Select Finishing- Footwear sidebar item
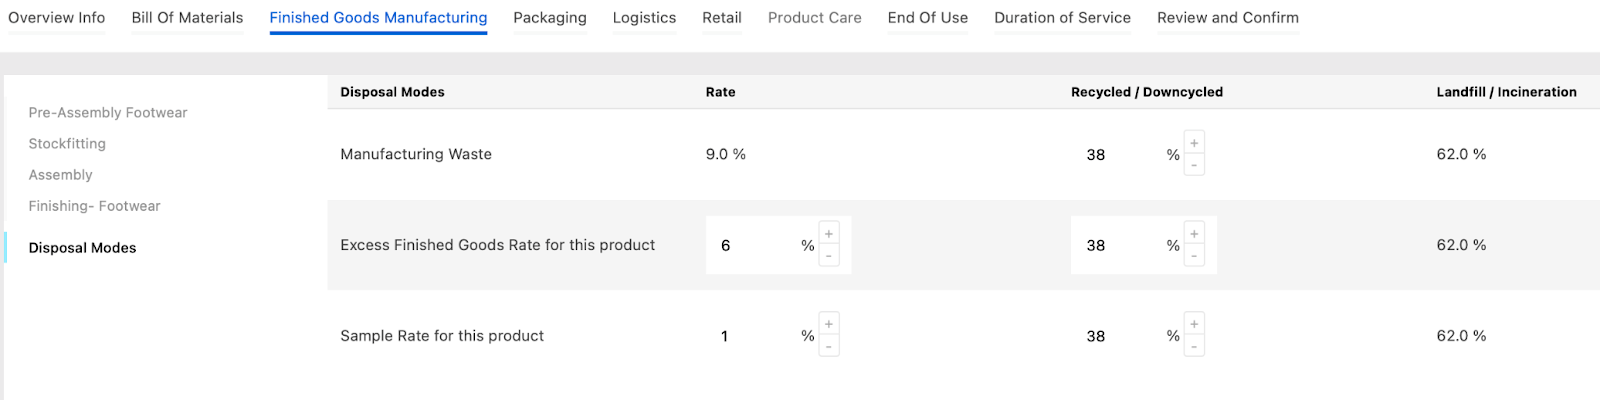This screenshot has width=1600, height=400. click(94, 206)
